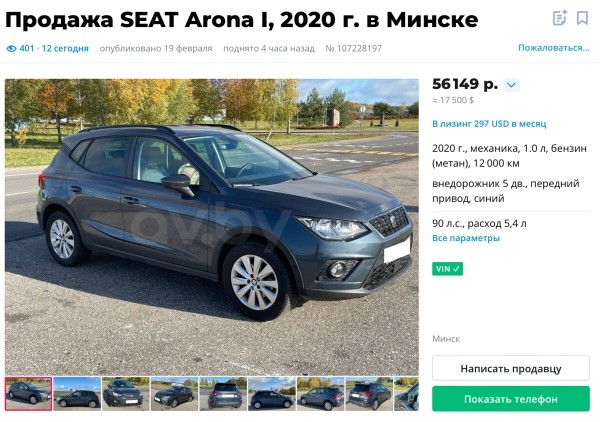600x422 pixels.
Task: Select the eighth thumbnail rear angle
Action: pyautogui.click(x=368, y=394)
